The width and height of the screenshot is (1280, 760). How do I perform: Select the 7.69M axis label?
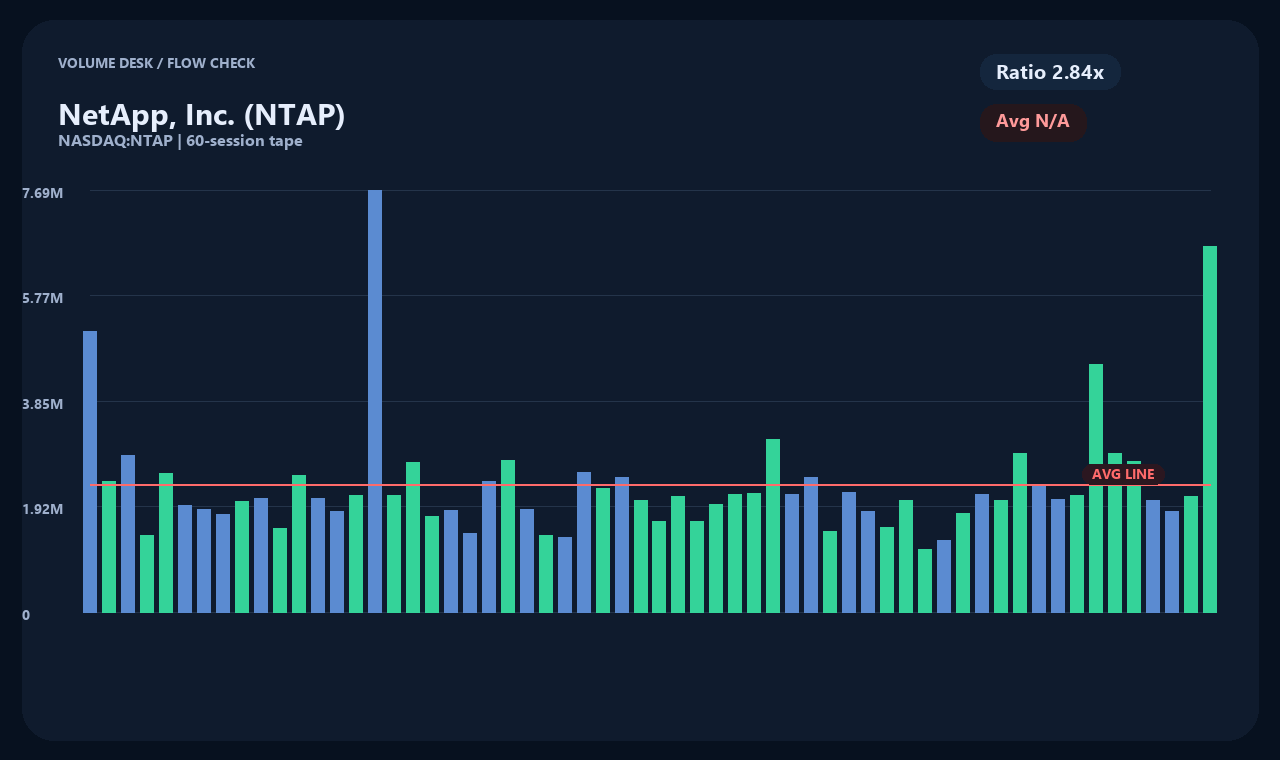coord(42,192)
